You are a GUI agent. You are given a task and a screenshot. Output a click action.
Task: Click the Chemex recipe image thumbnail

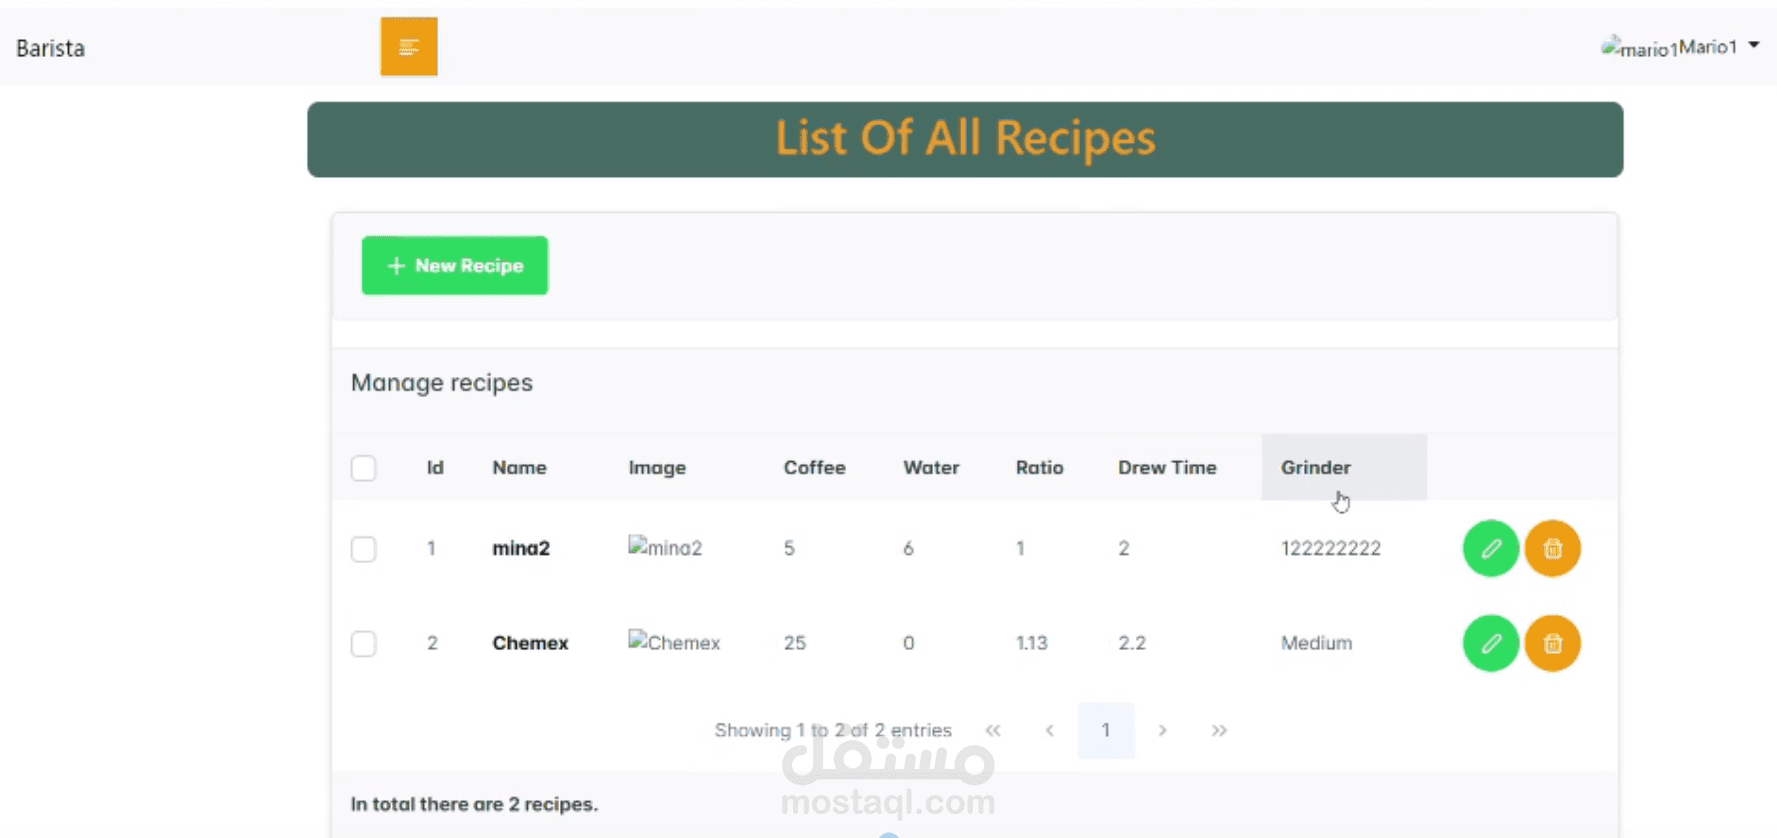(x=674, y=642)
